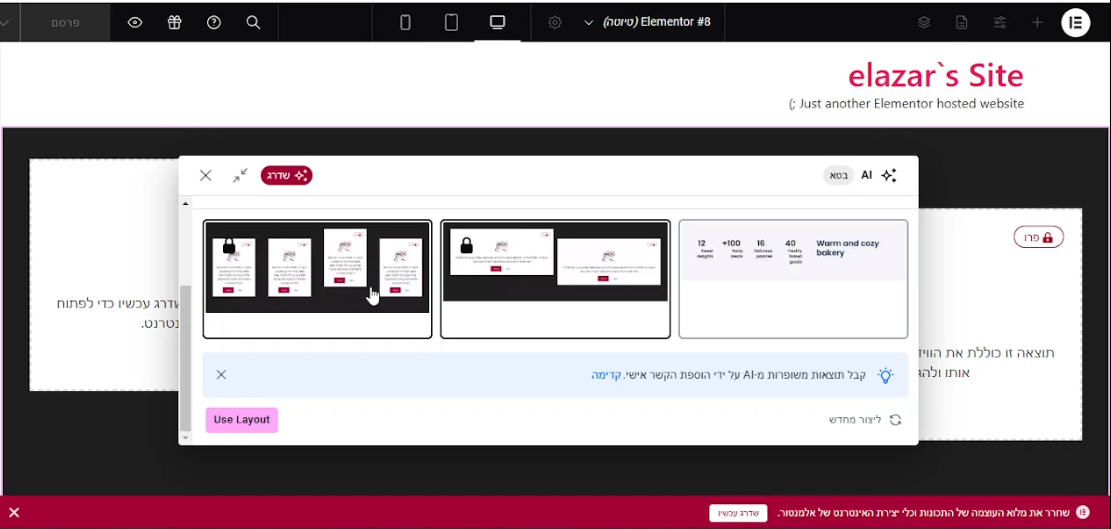Click the Elementor logo icon
Viewport: 1111px width, 529px height.
1076,23
